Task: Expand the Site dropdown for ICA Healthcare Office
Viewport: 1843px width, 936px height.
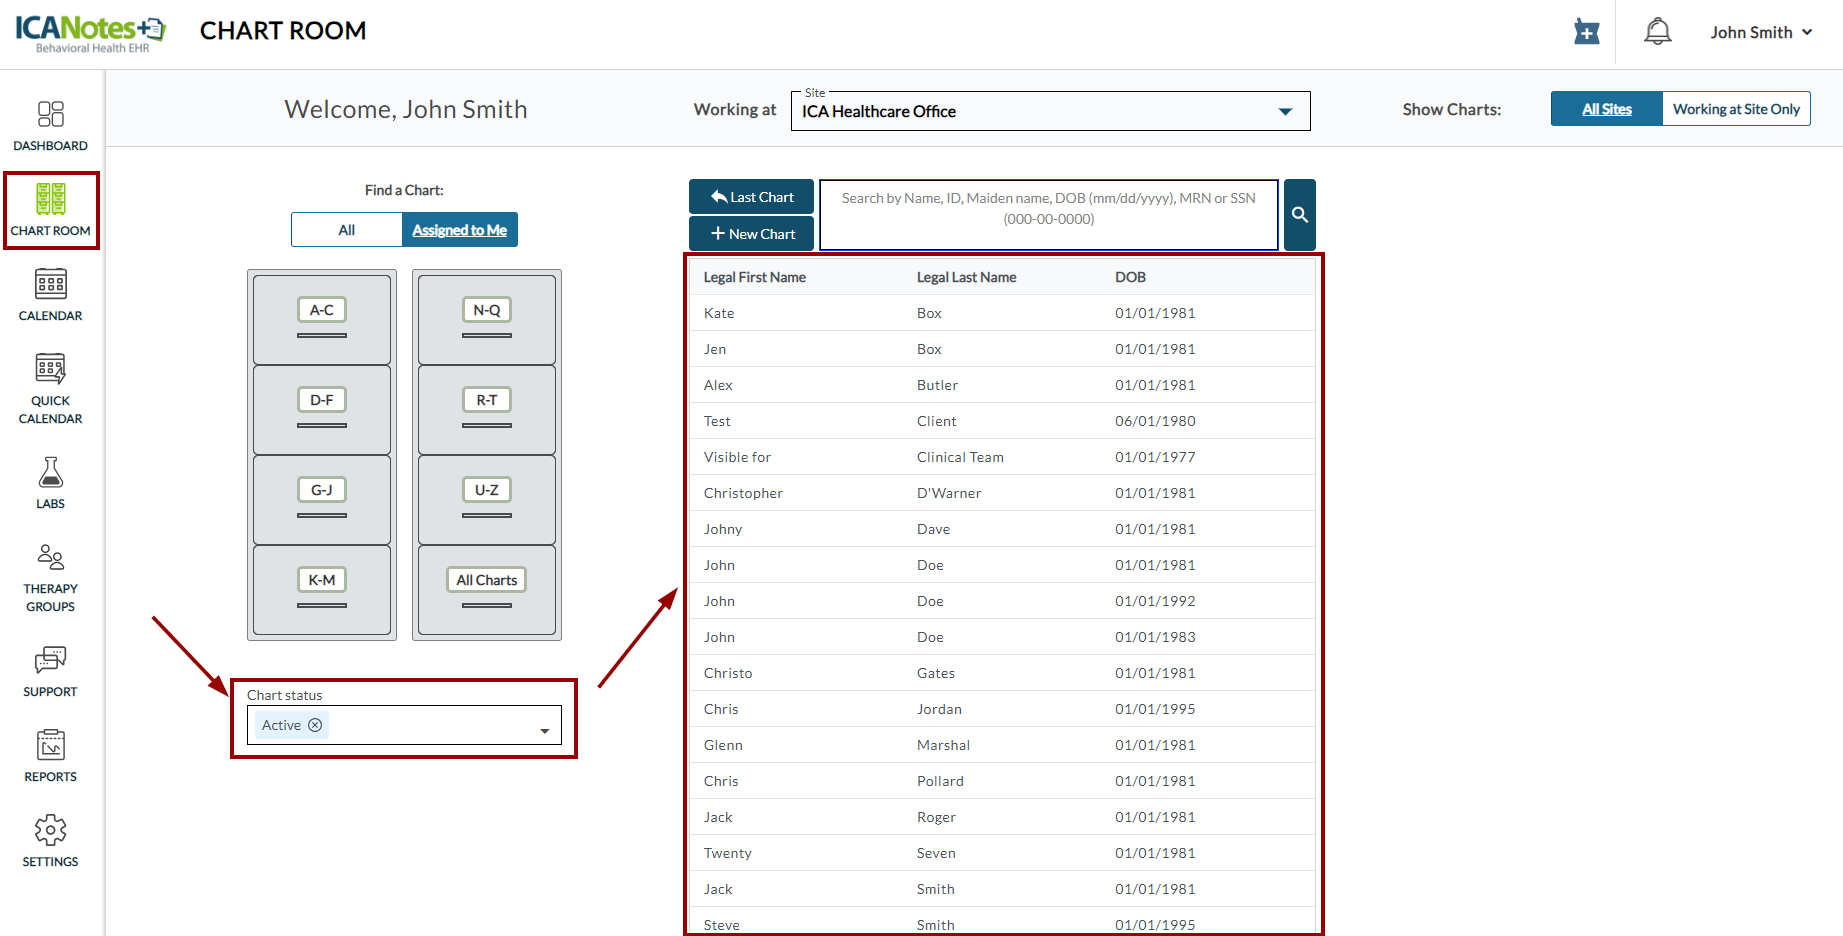Action: click(1285, 112)
